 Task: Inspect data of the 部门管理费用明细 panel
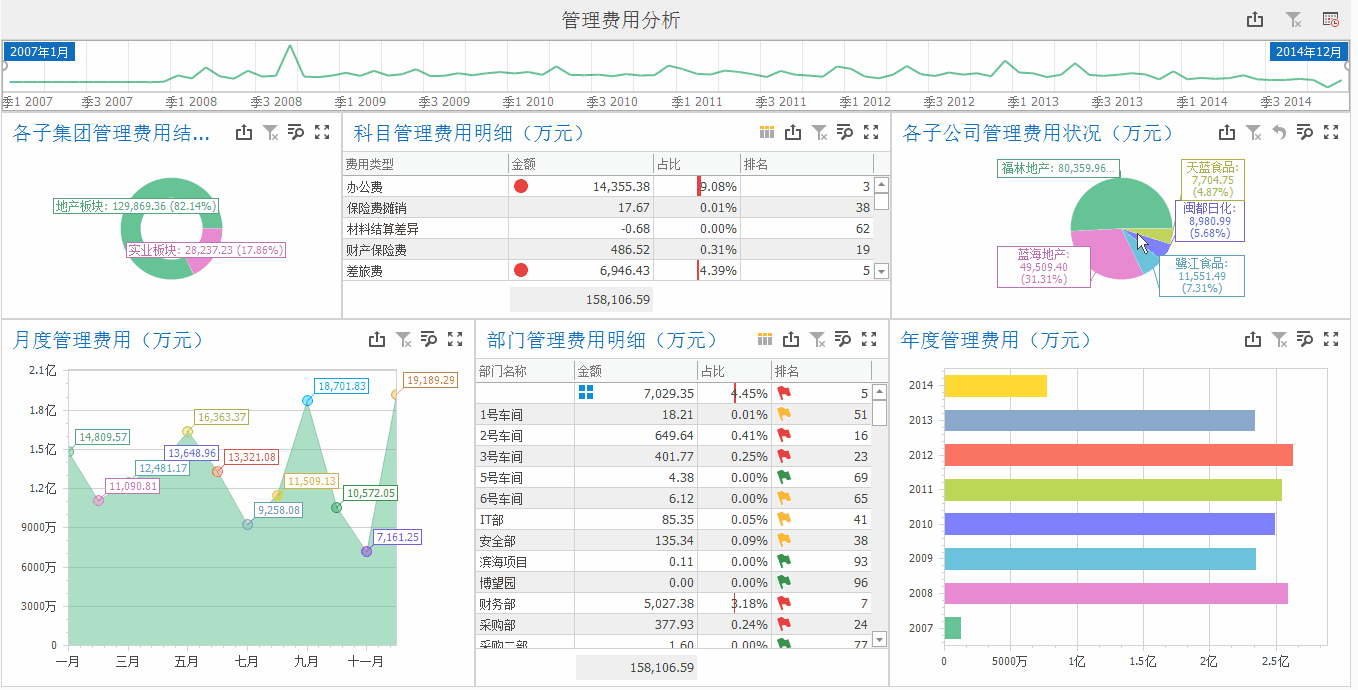tap(844, 340)
